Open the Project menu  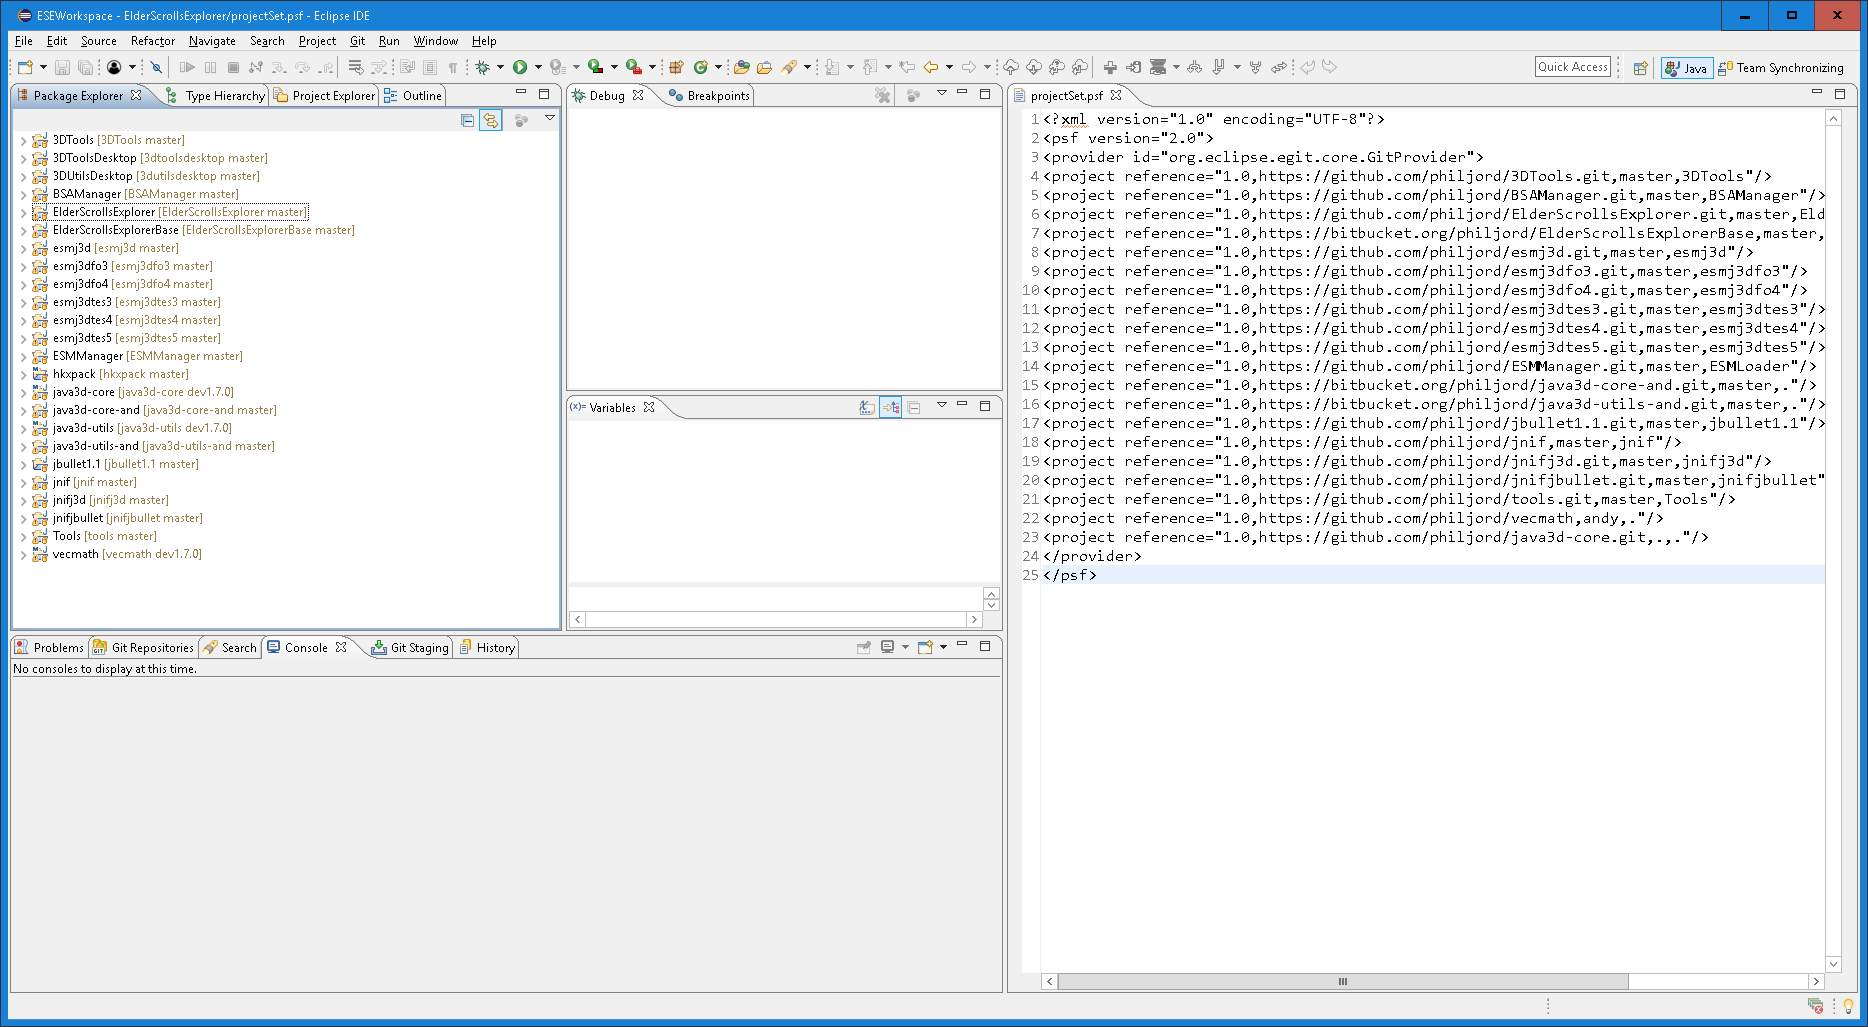[x=317, y=41]
